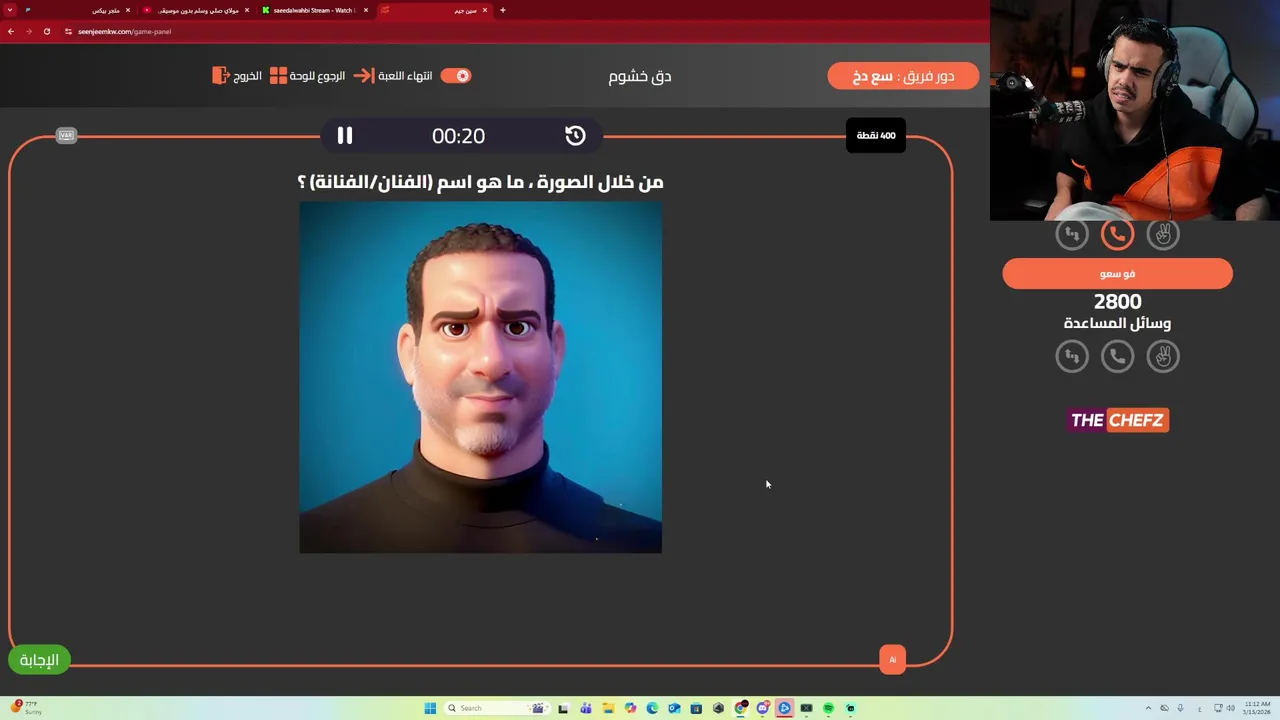The image size is (1280, 720).
Task: Reset the timer with the circular arrow icon
Action: 575,135
